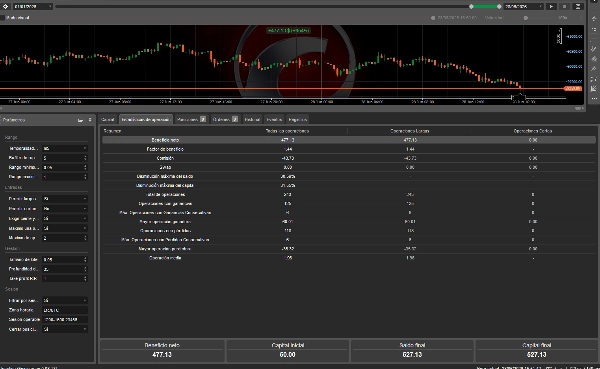Click the icon button right of stop
This screenshot has height=369, width=600.
578,7
